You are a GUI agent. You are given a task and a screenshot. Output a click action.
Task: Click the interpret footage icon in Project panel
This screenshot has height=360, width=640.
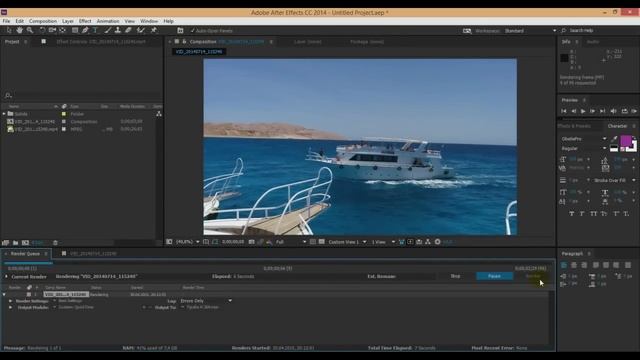(x=5, y=242)
